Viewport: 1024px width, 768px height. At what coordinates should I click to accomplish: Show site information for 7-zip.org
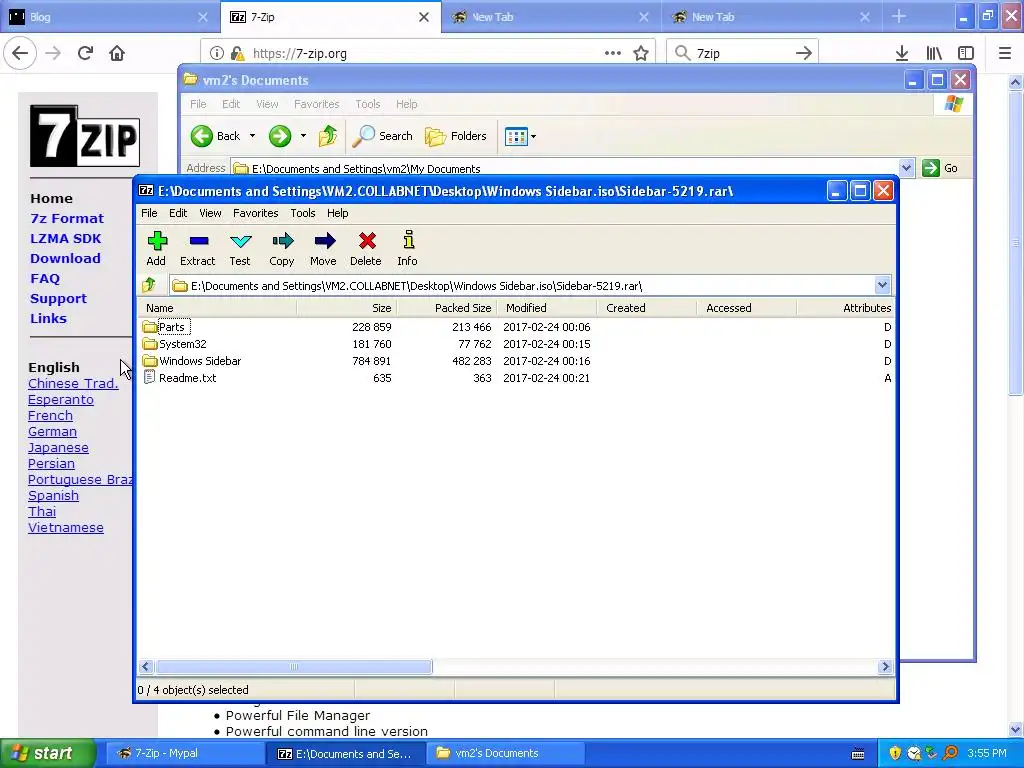point(217,54)
